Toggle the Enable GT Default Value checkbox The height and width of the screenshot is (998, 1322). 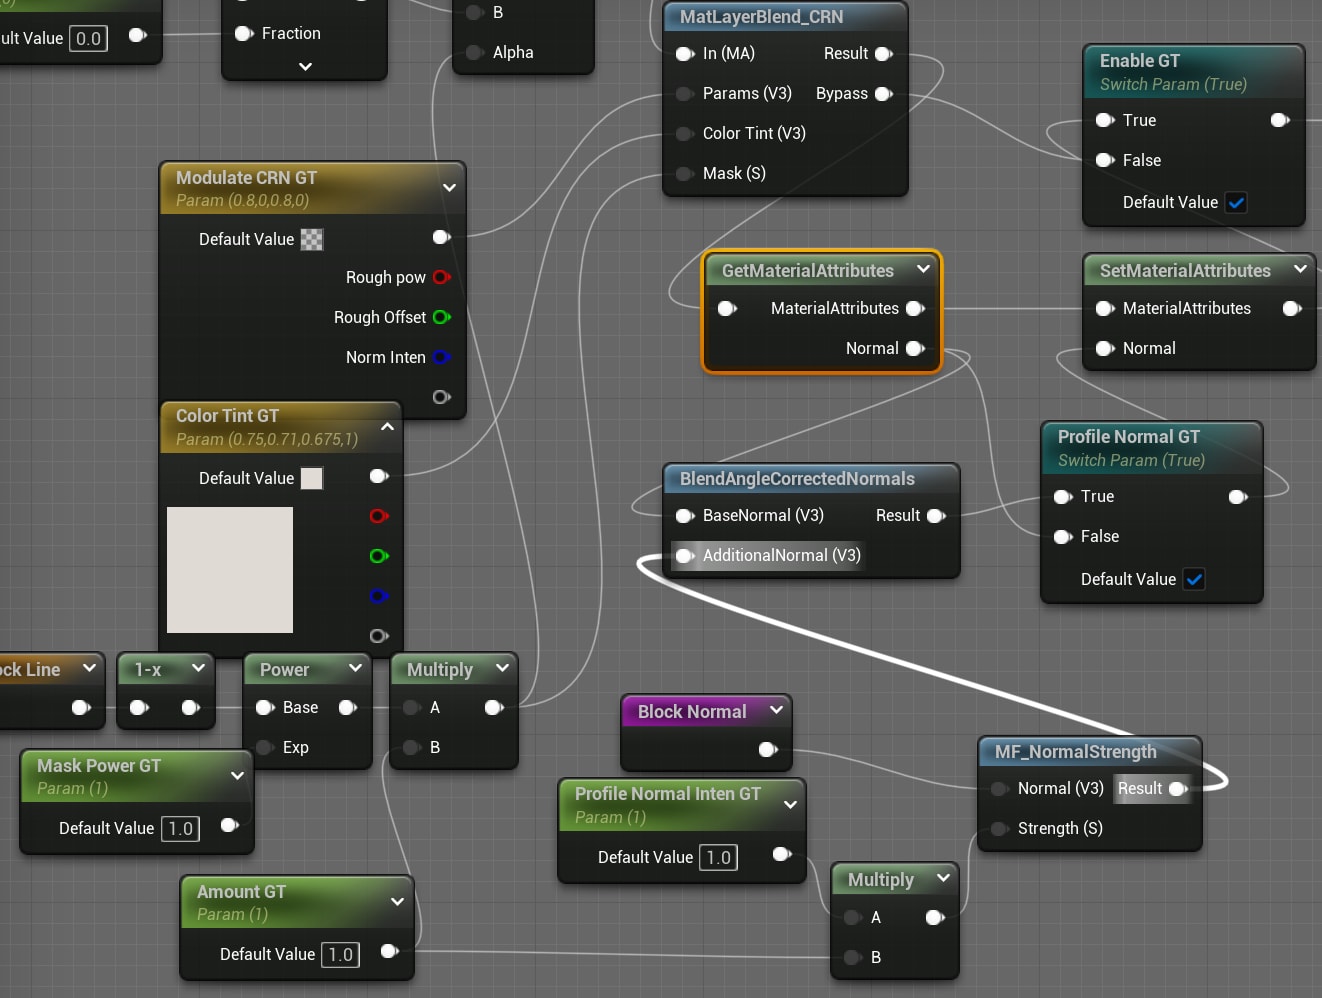point(1236,203)
